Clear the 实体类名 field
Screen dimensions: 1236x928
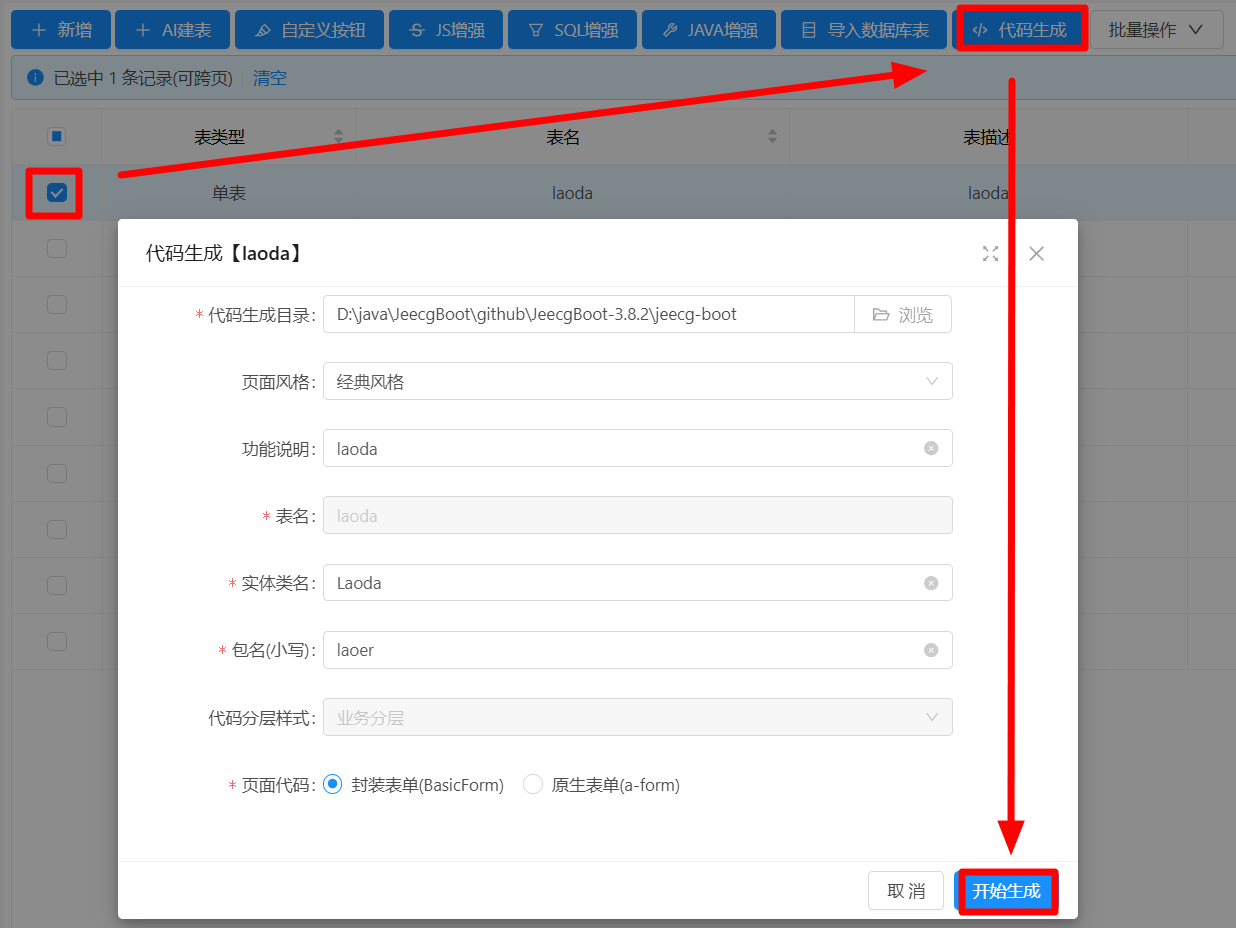pos(931,582)
